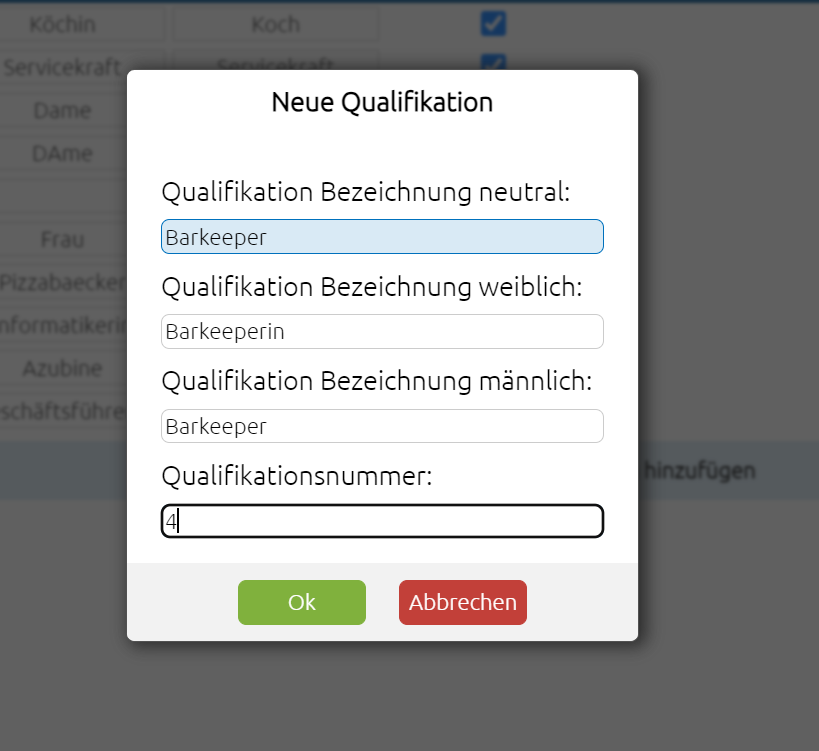Select the Geschäftsführer entry
This screenshot has width=819, height=751.
[63, 412]
